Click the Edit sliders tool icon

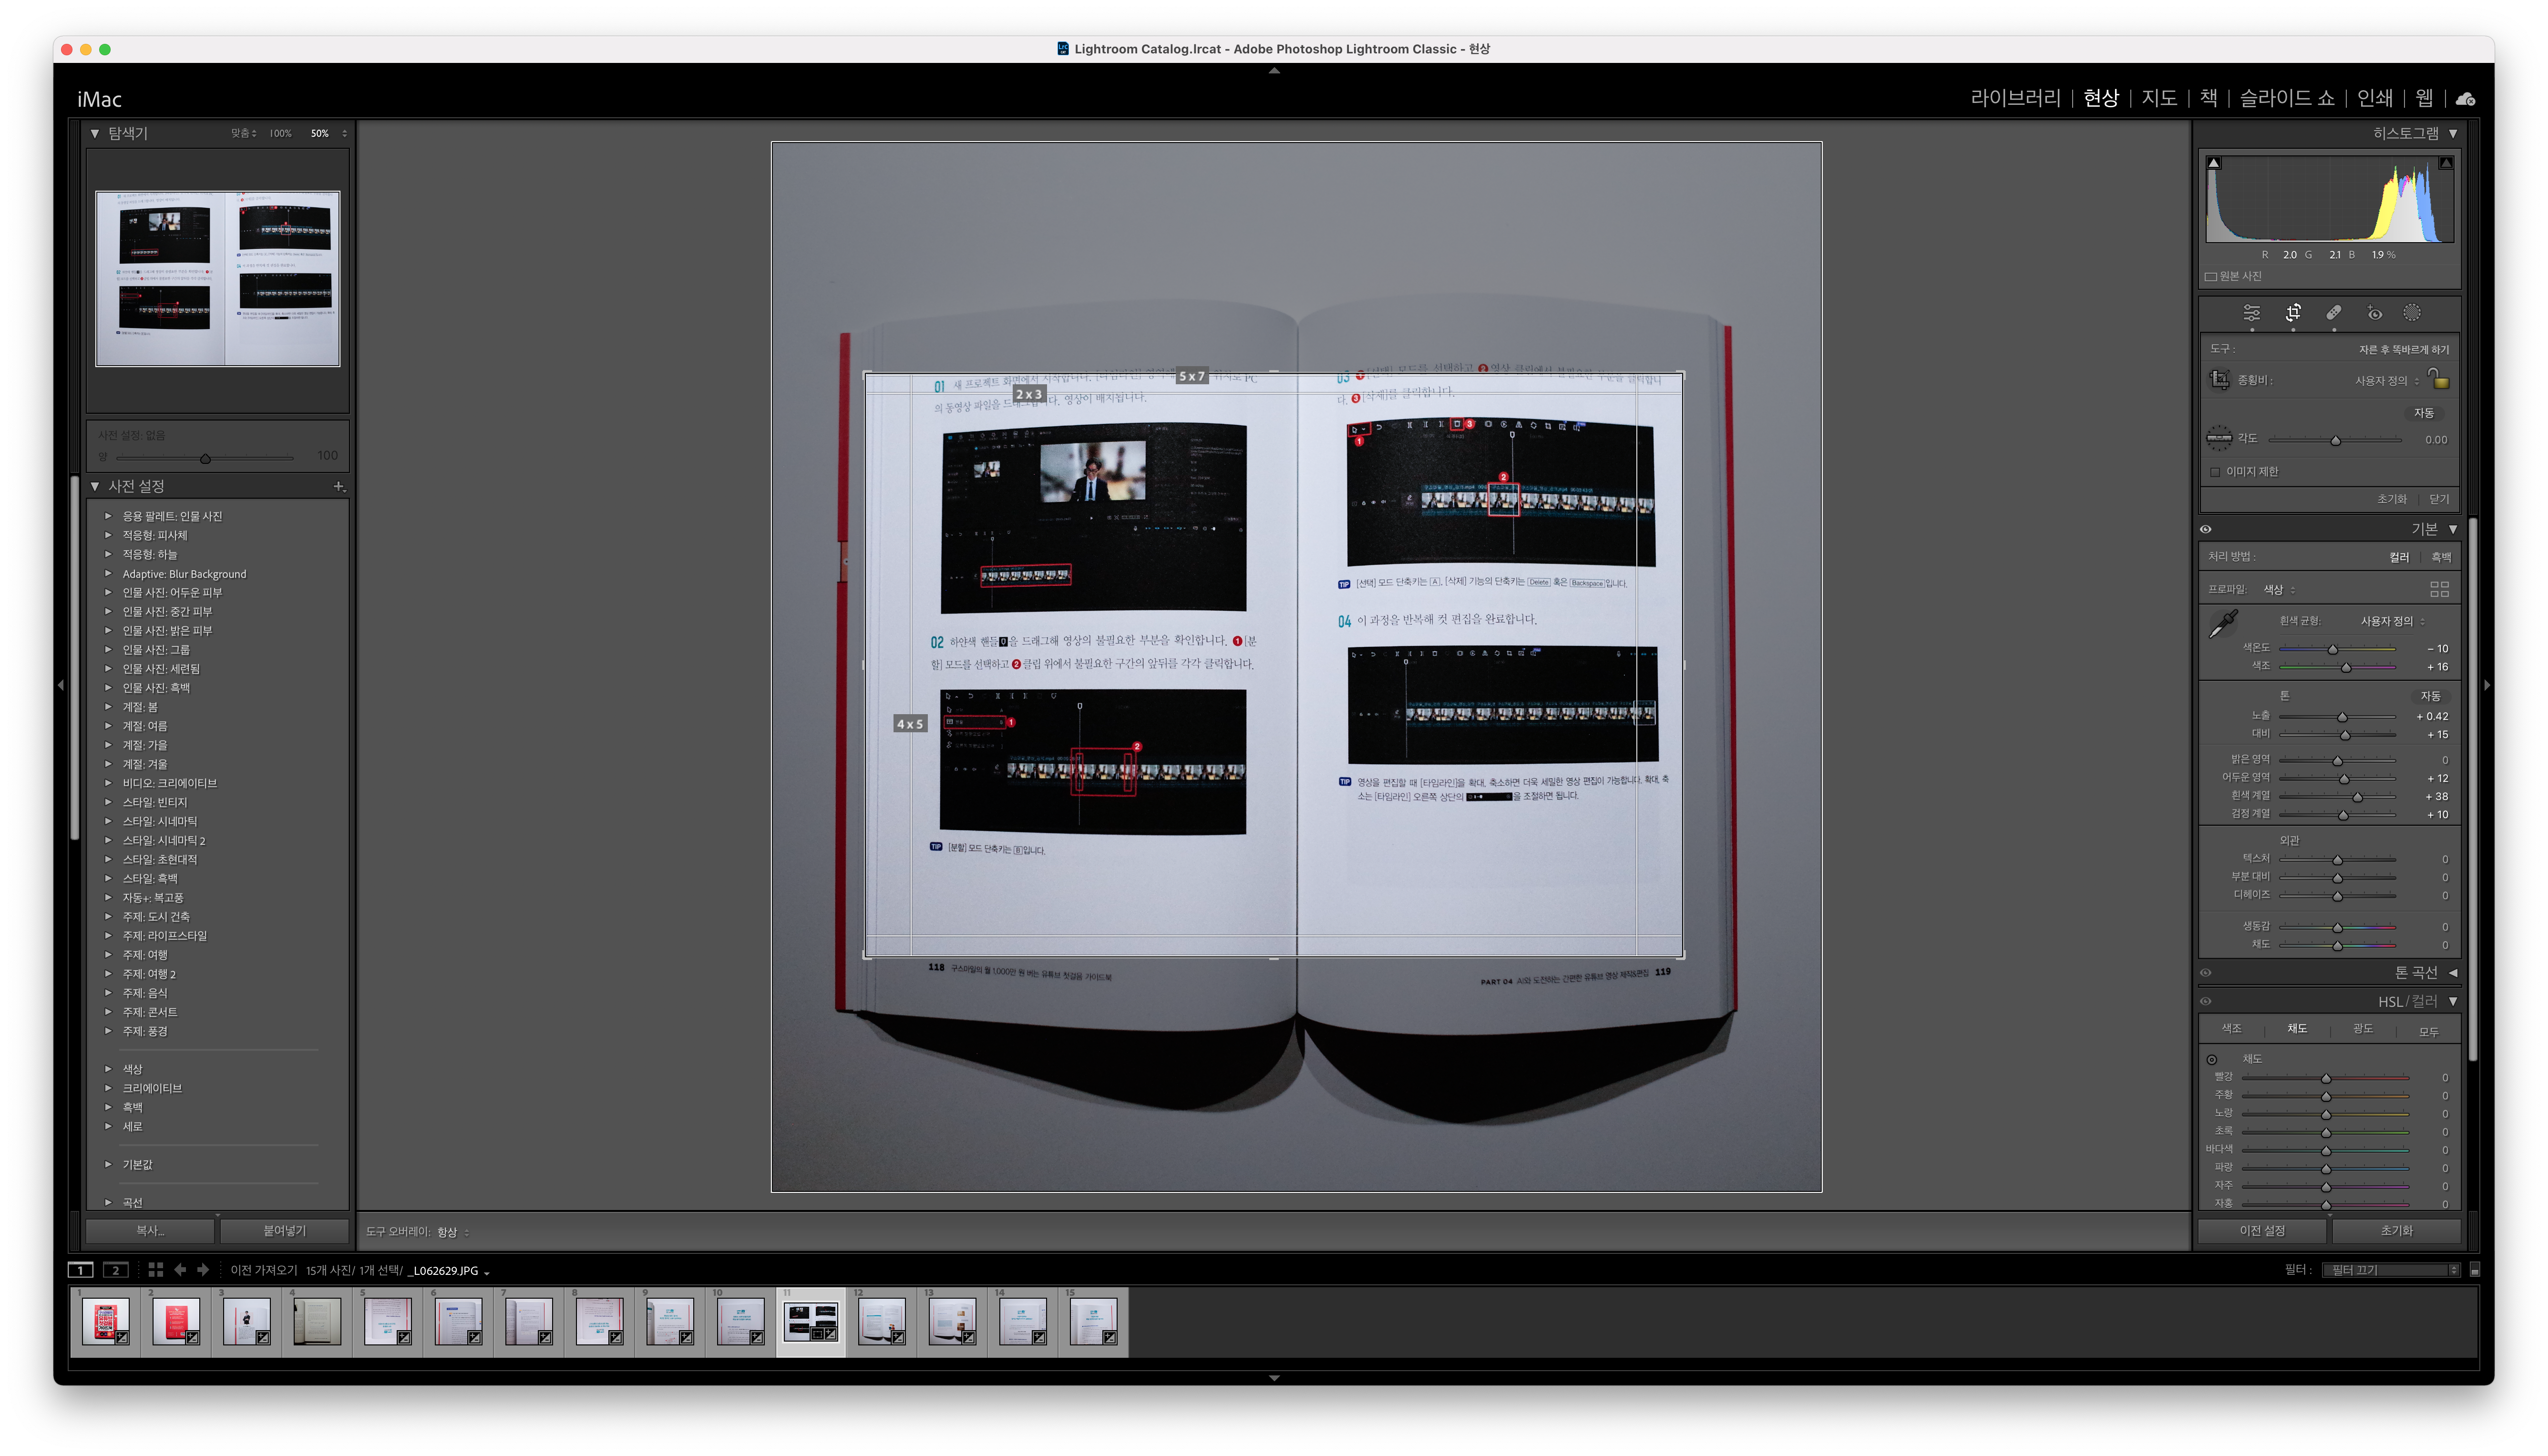(2252, 313)
